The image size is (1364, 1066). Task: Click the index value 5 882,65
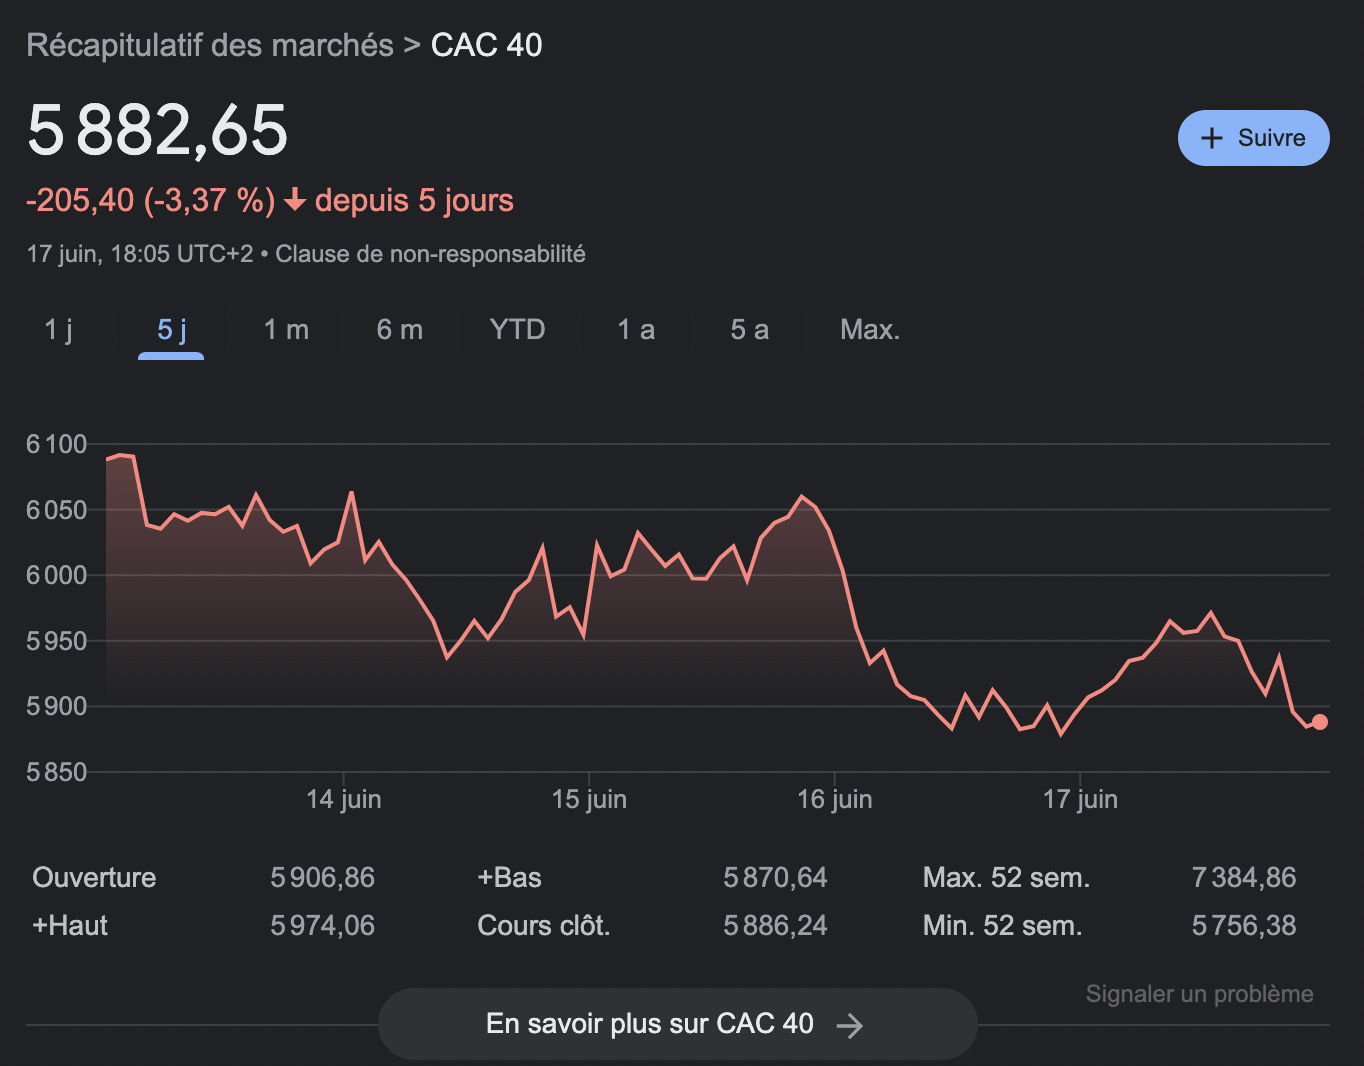point(158,131)
